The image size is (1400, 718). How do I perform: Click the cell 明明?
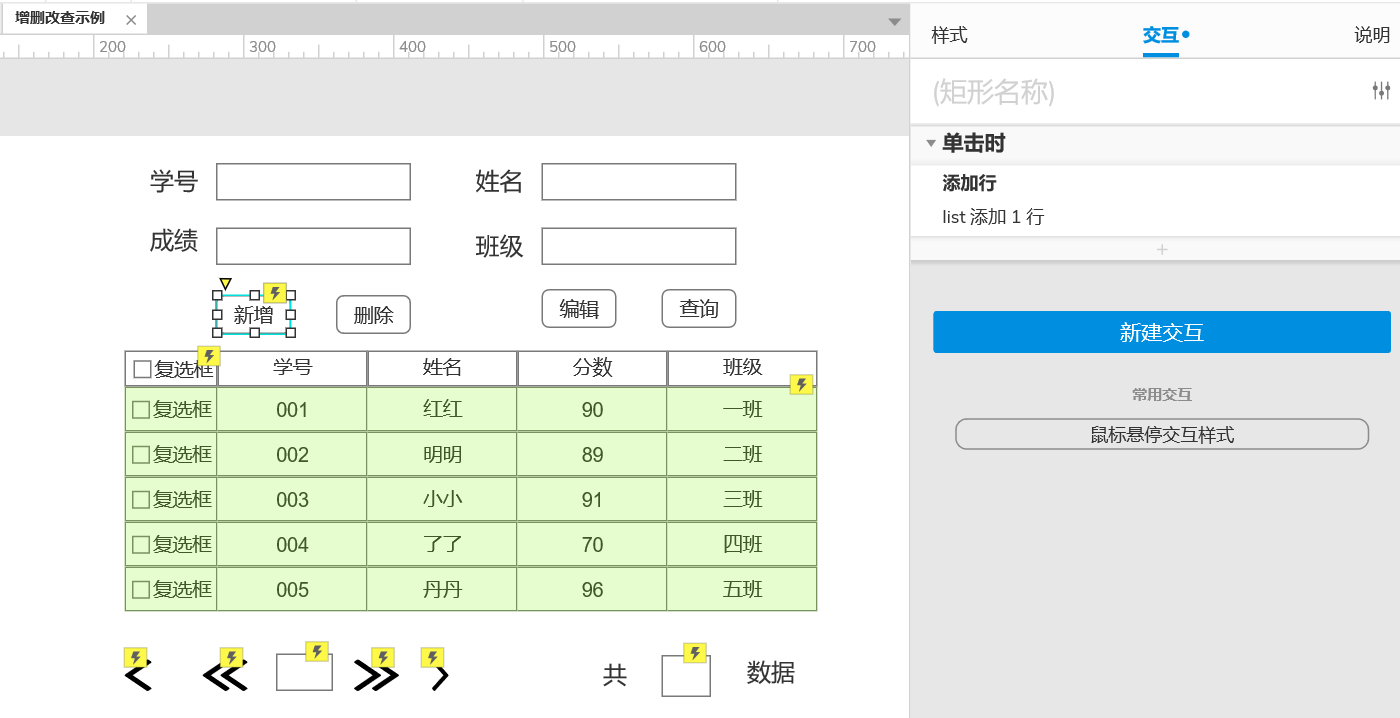point(442,454)
